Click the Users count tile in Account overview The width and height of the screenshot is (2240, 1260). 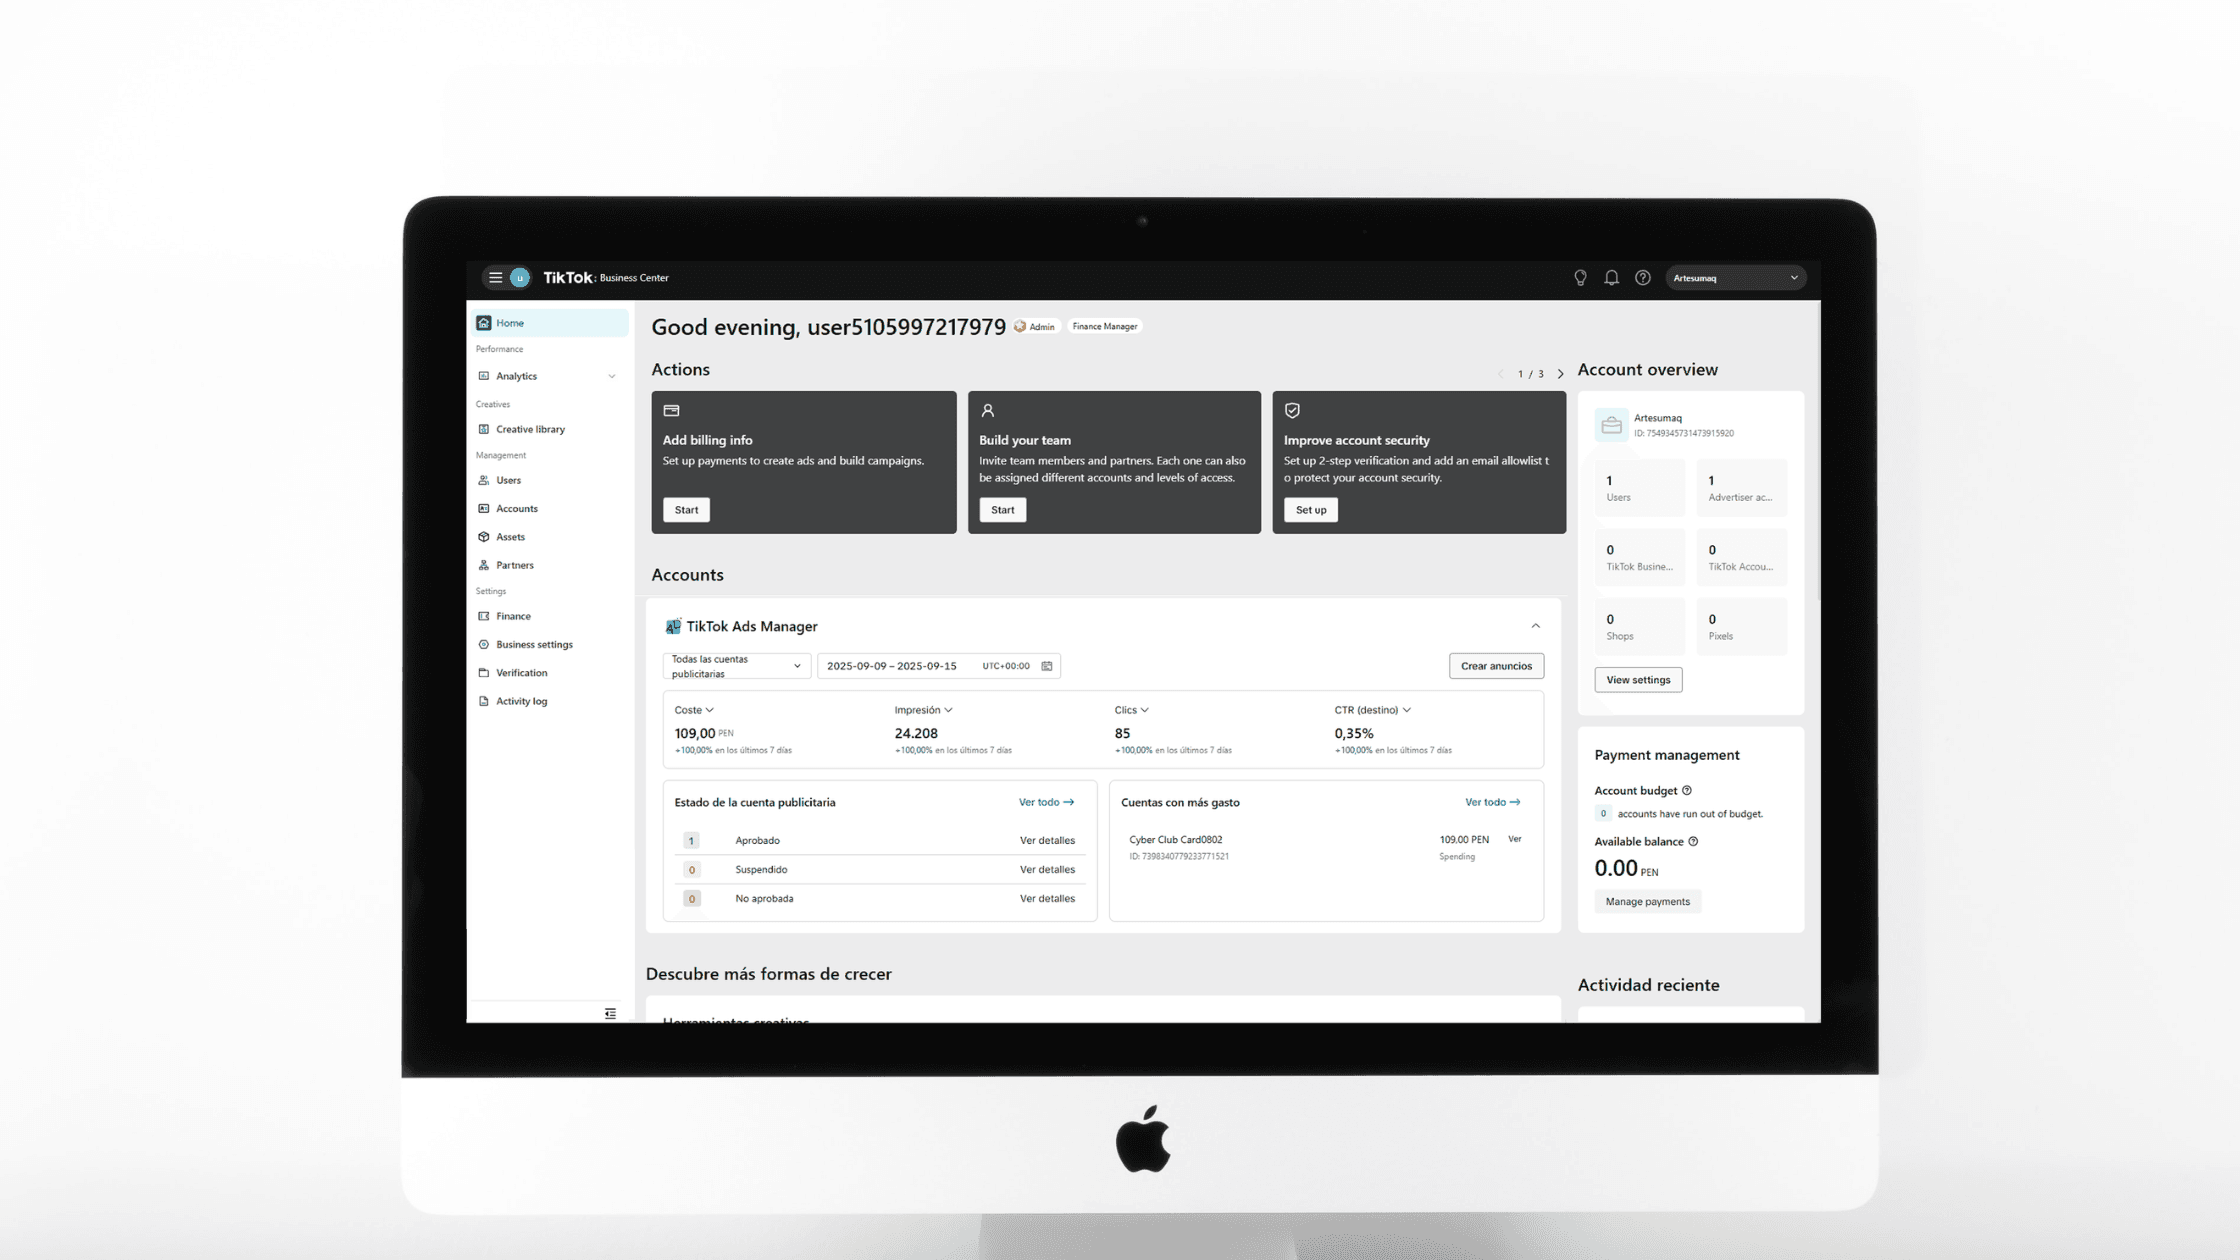coord(1639,488)
